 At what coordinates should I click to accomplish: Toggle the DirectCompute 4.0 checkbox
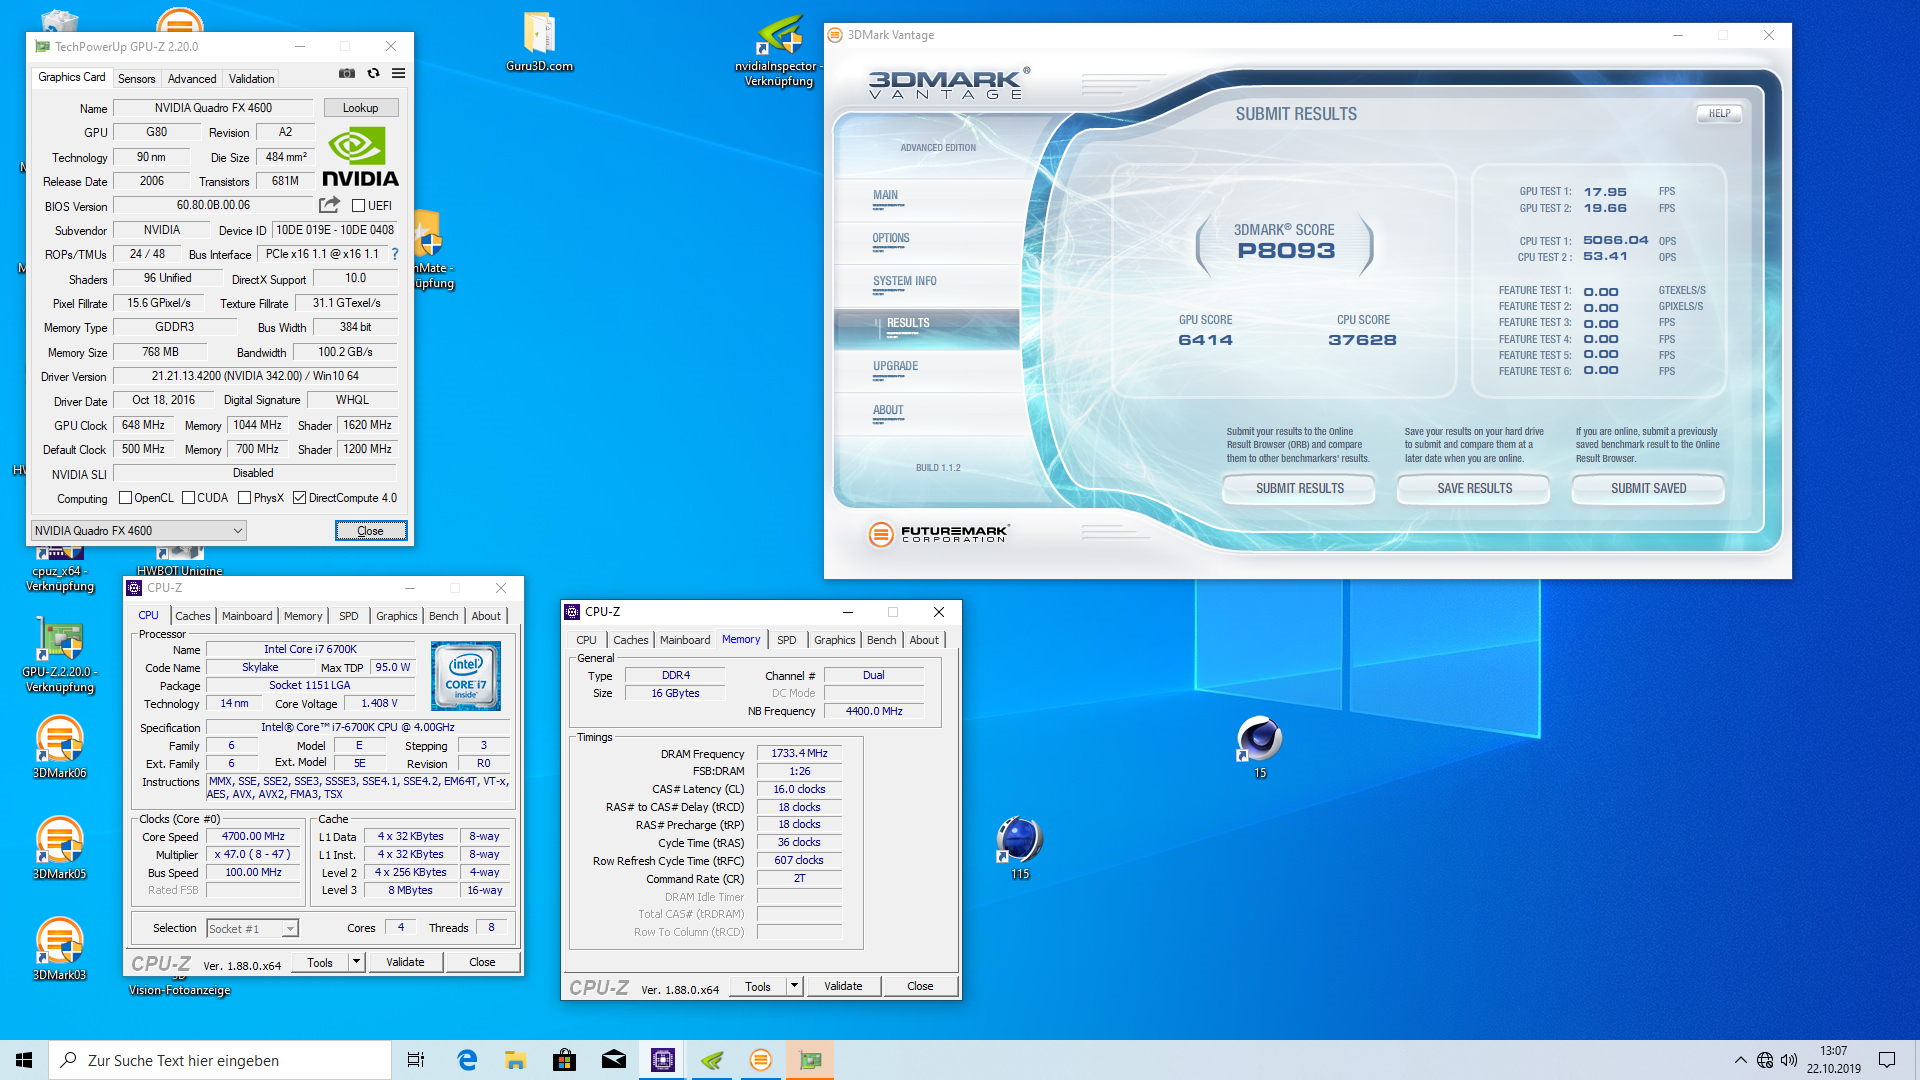[299, 498]
